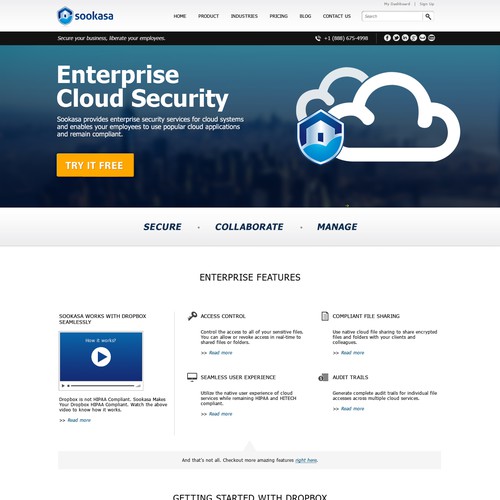The width and height of the screenshot is (500, 500).
Task: Click the last round icon in social bar
Action: click(431, 38)
